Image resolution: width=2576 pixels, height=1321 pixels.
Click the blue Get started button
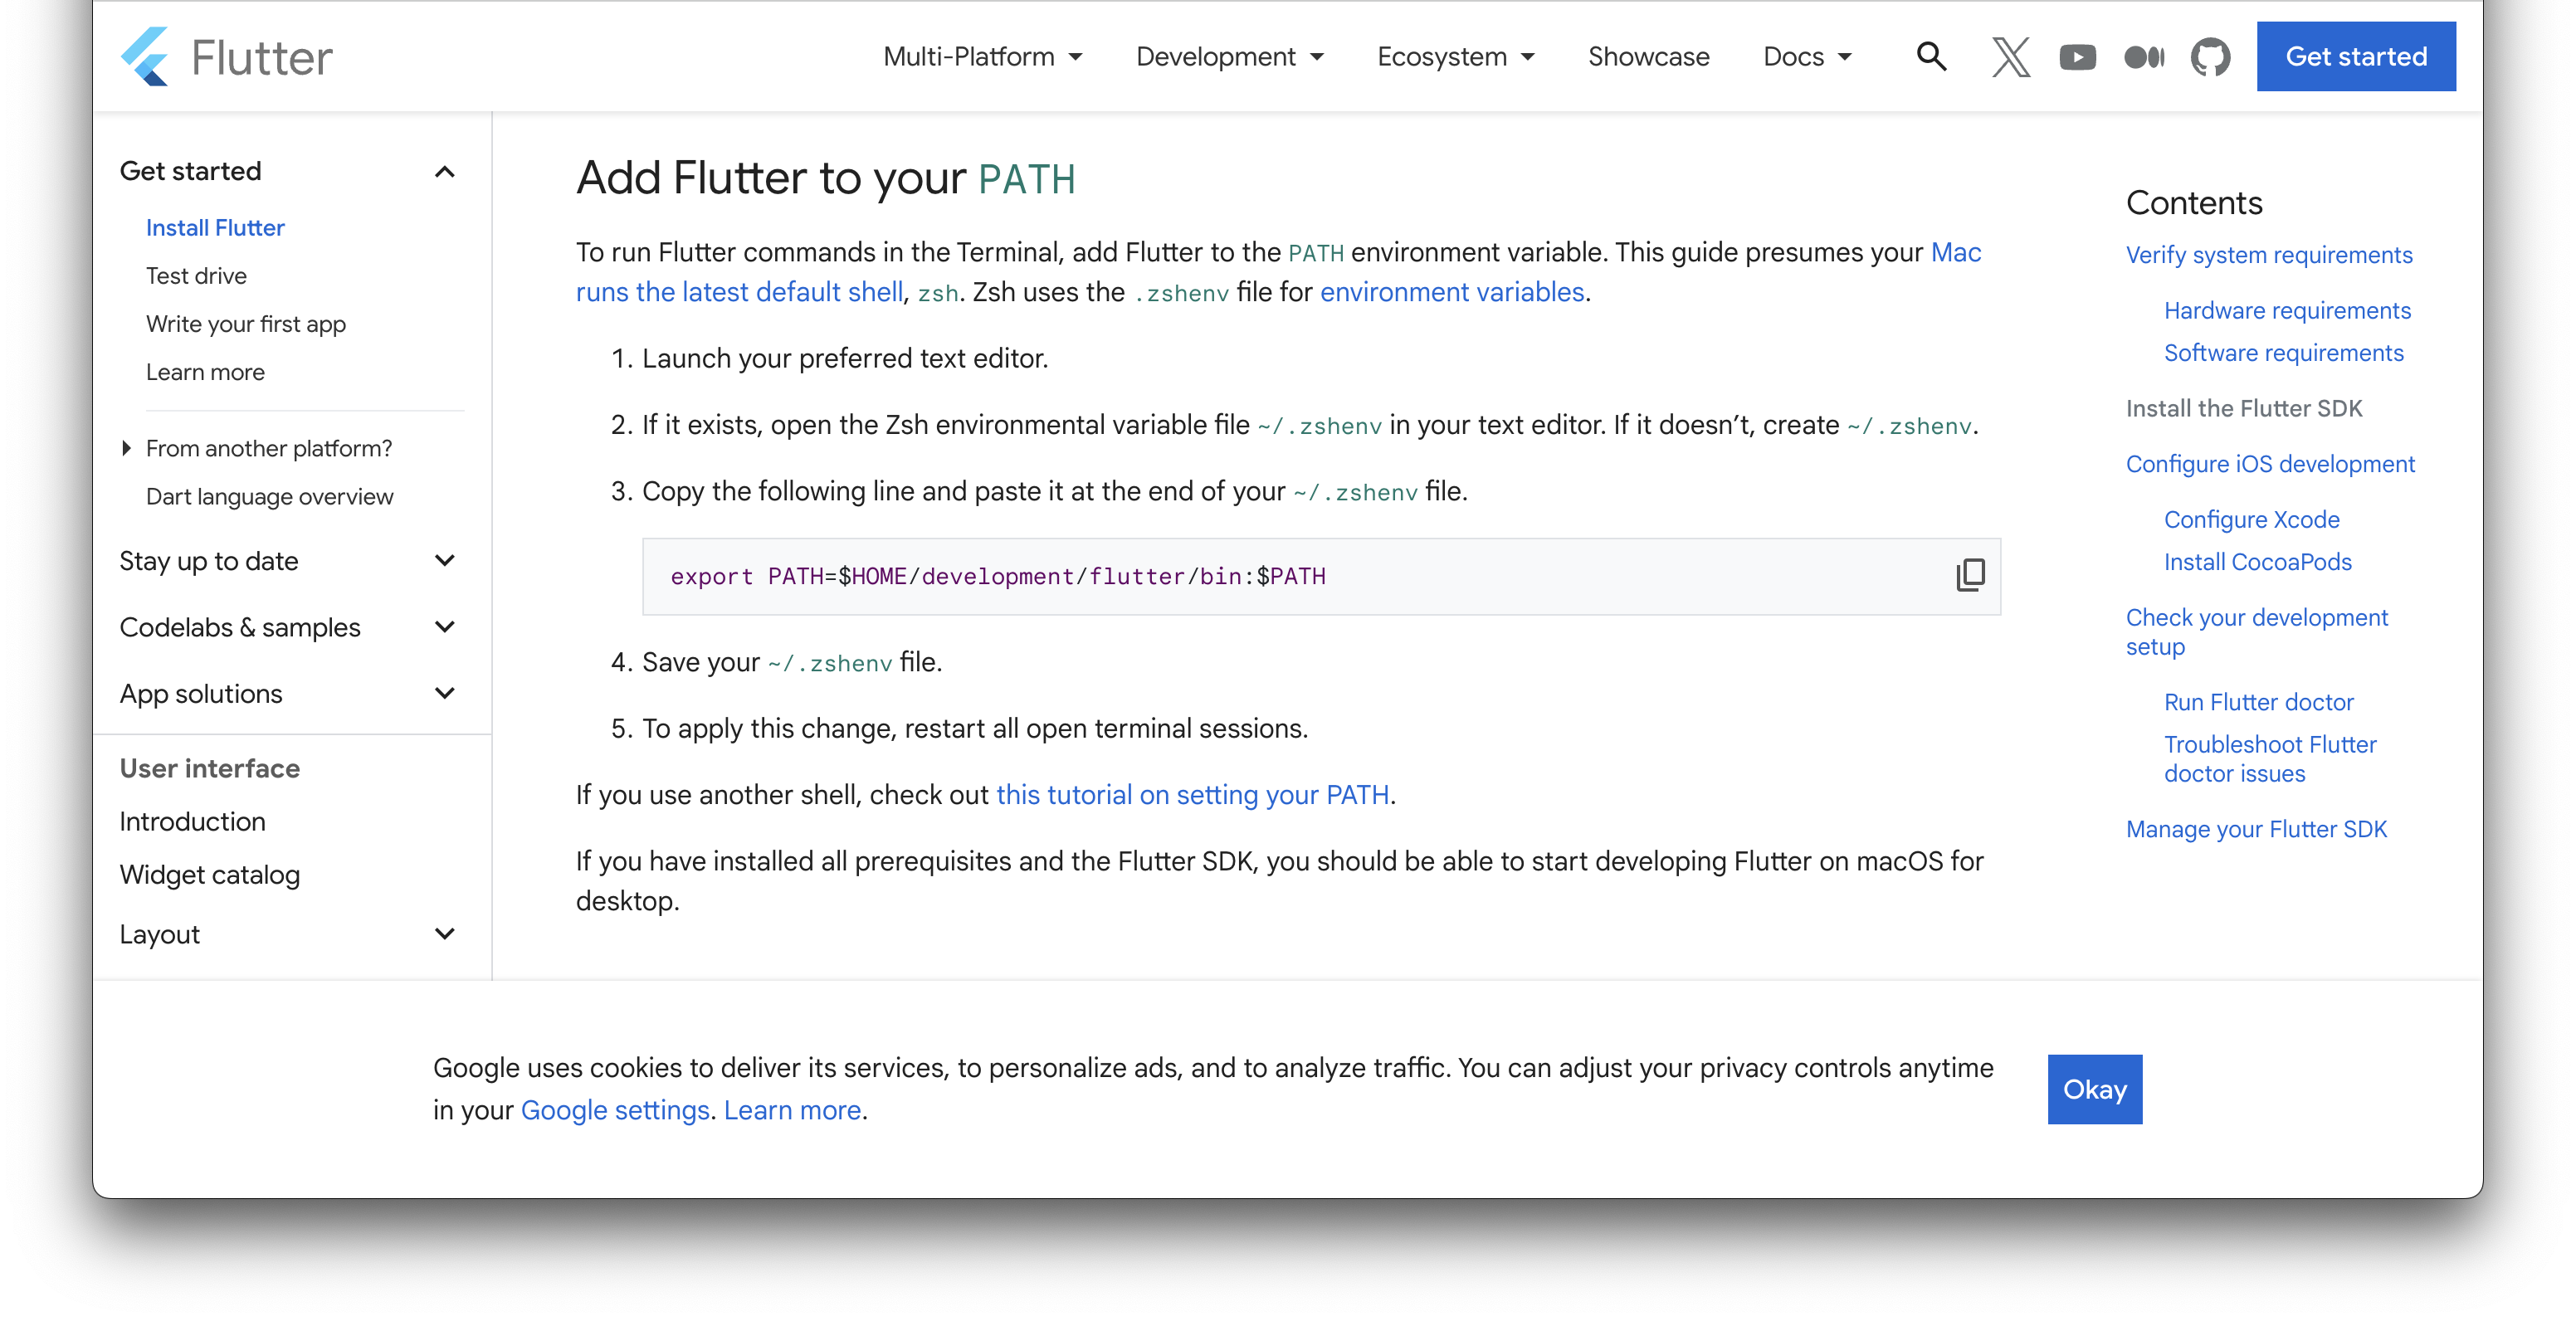(2355, 57)
